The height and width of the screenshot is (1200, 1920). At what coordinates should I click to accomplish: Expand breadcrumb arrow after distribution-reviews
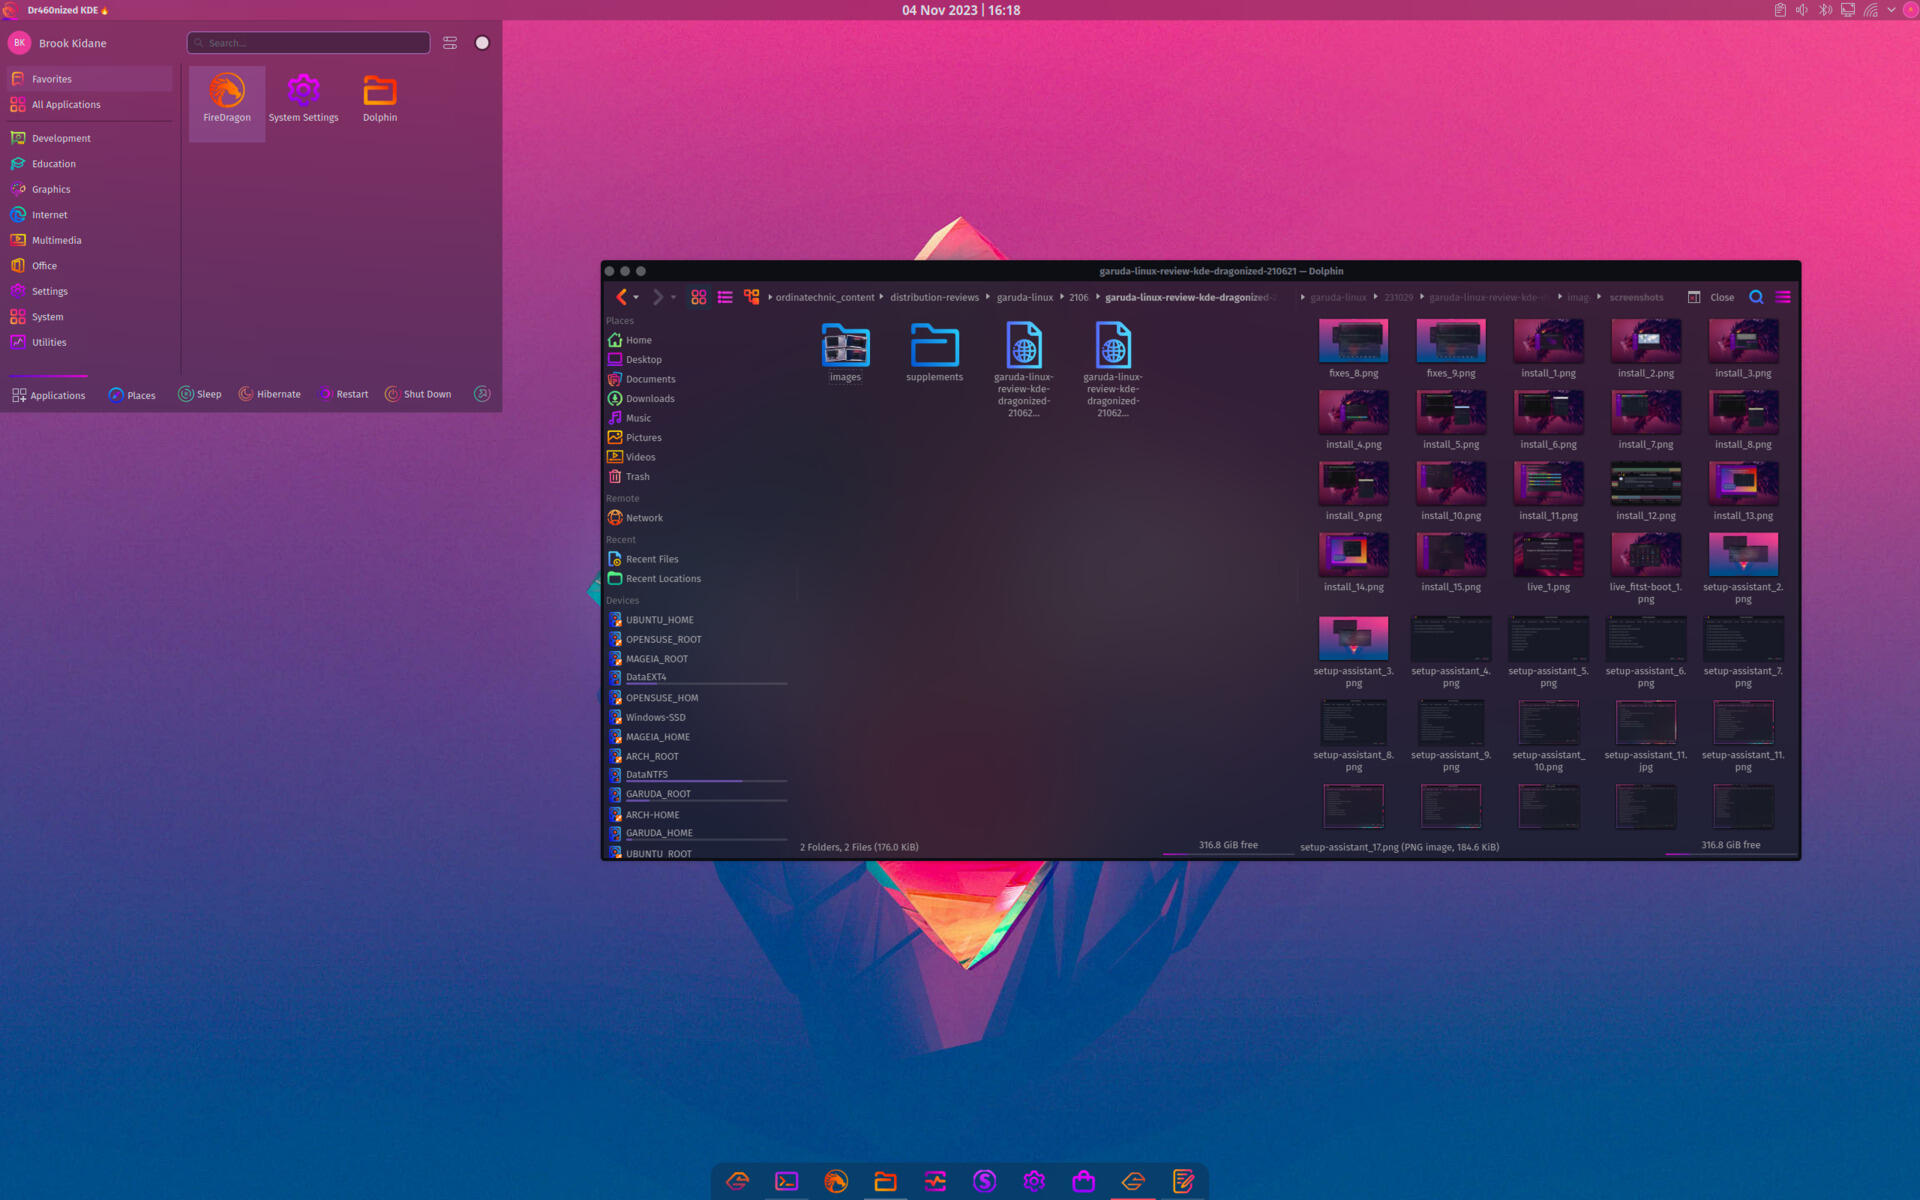[988, 297]
